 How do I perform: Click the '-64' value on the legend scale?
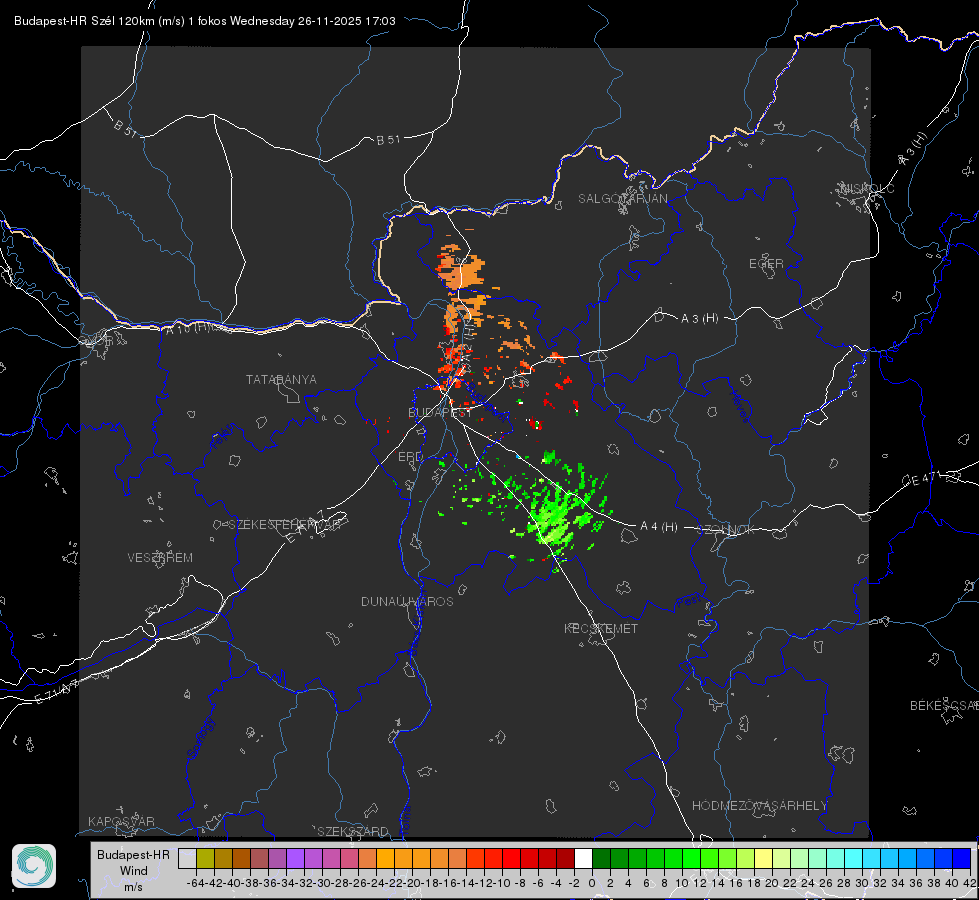tap(195, 883)
